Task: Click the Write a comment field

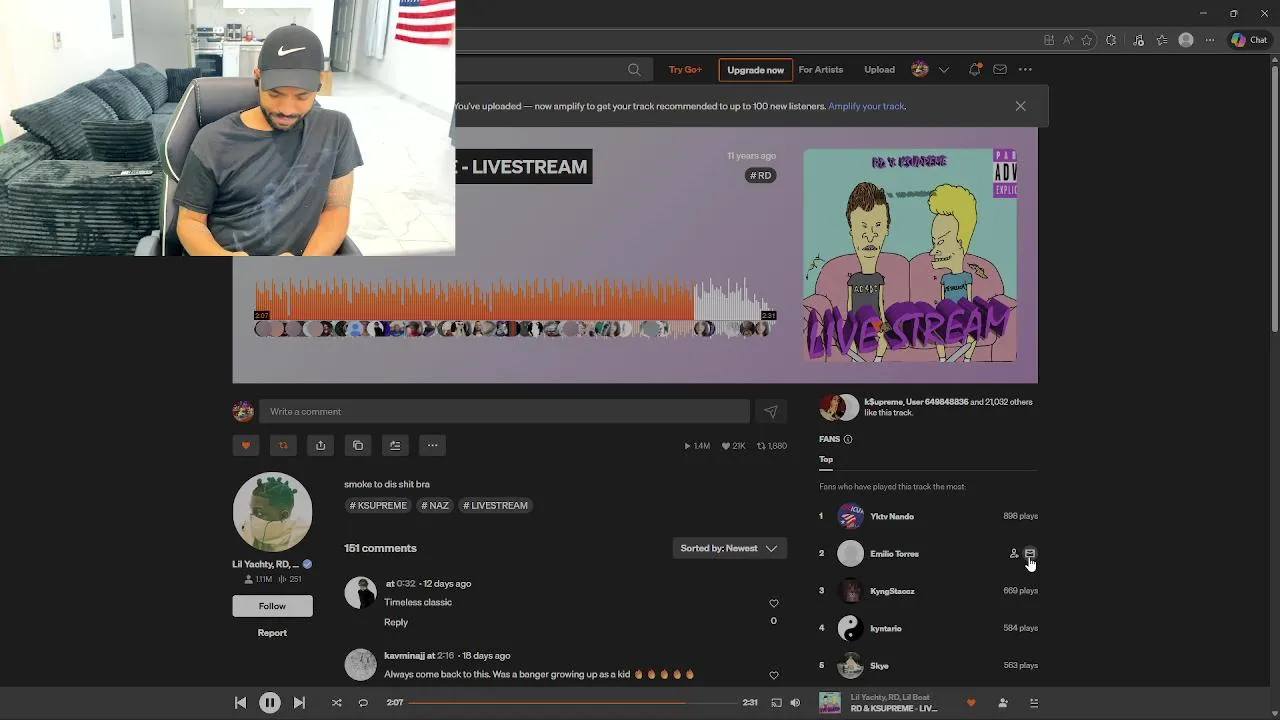Action: tap(504, 412)
